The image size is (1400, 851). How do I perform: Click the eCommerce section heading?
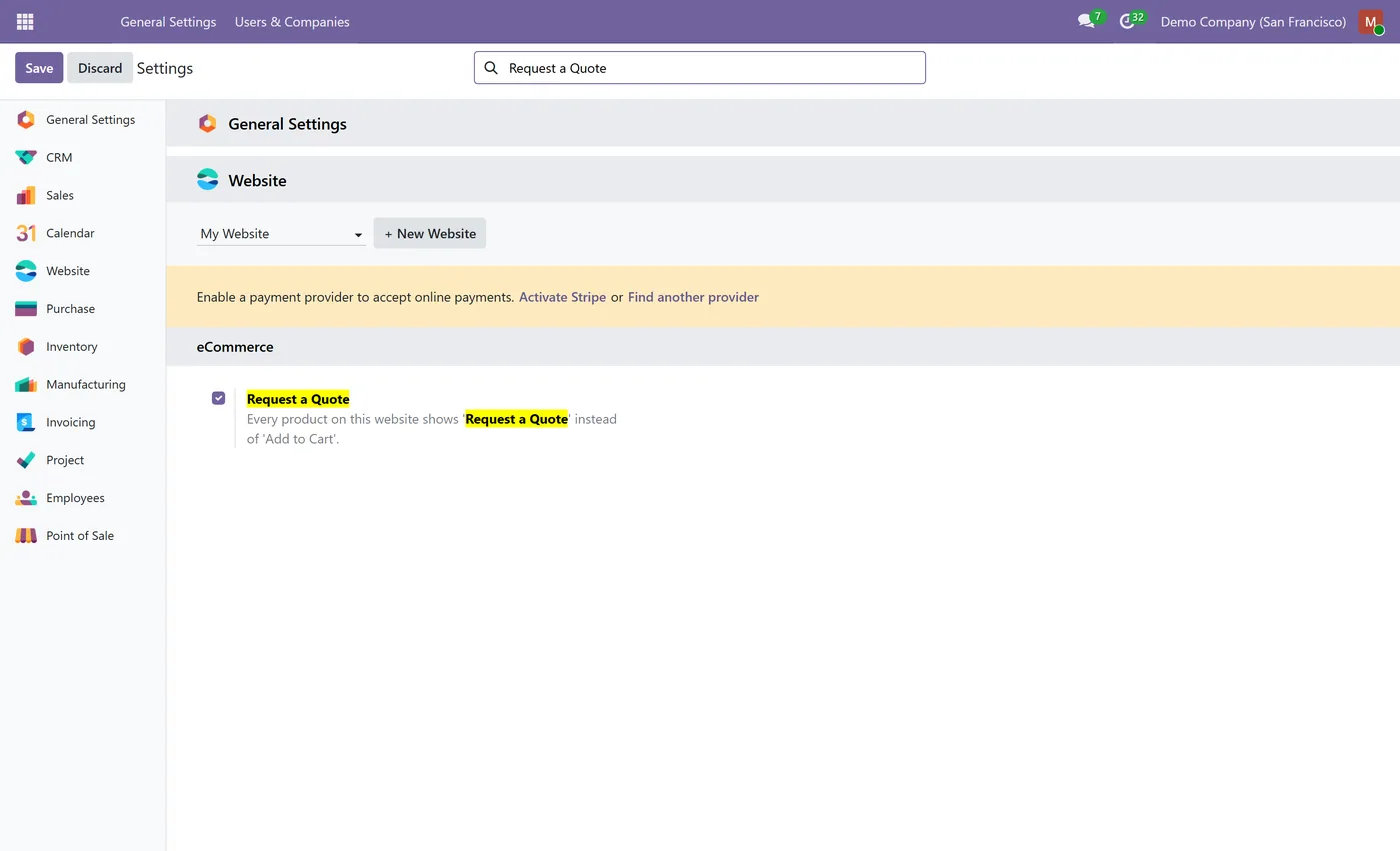[235, 347]
